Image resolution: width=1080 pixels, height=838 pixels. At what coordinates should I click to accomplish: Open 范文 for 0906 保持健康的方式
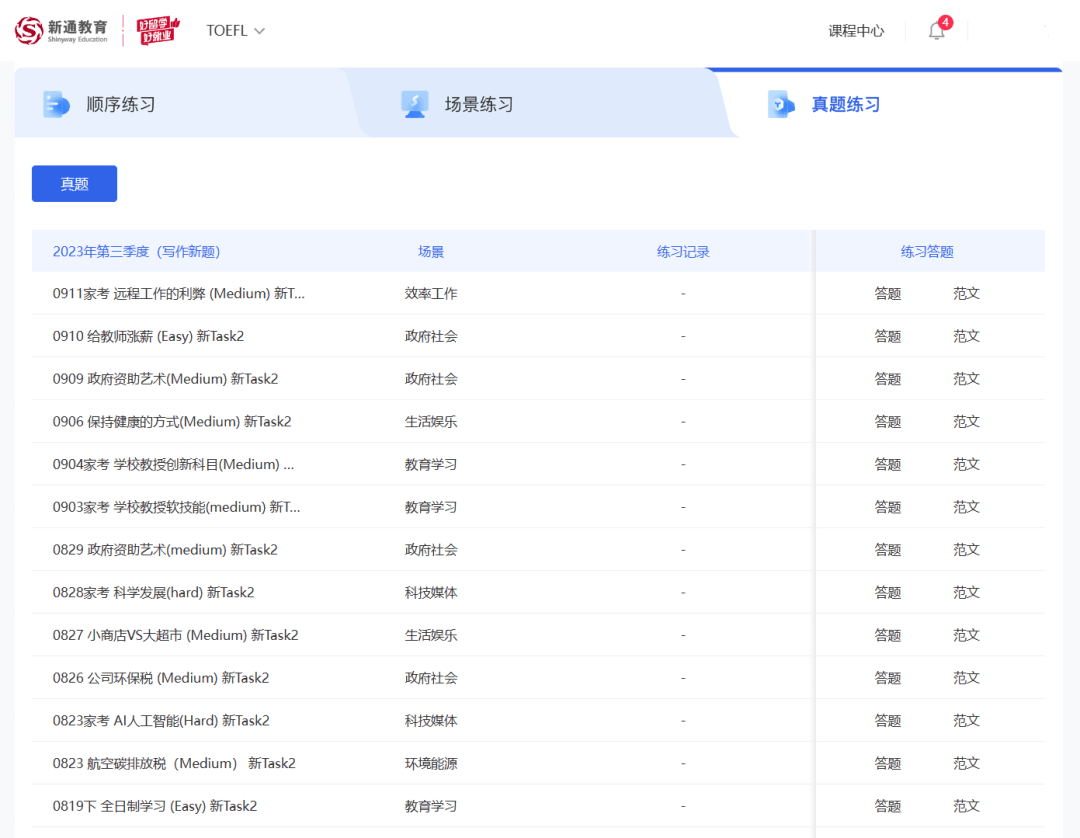tap(966, 421)
